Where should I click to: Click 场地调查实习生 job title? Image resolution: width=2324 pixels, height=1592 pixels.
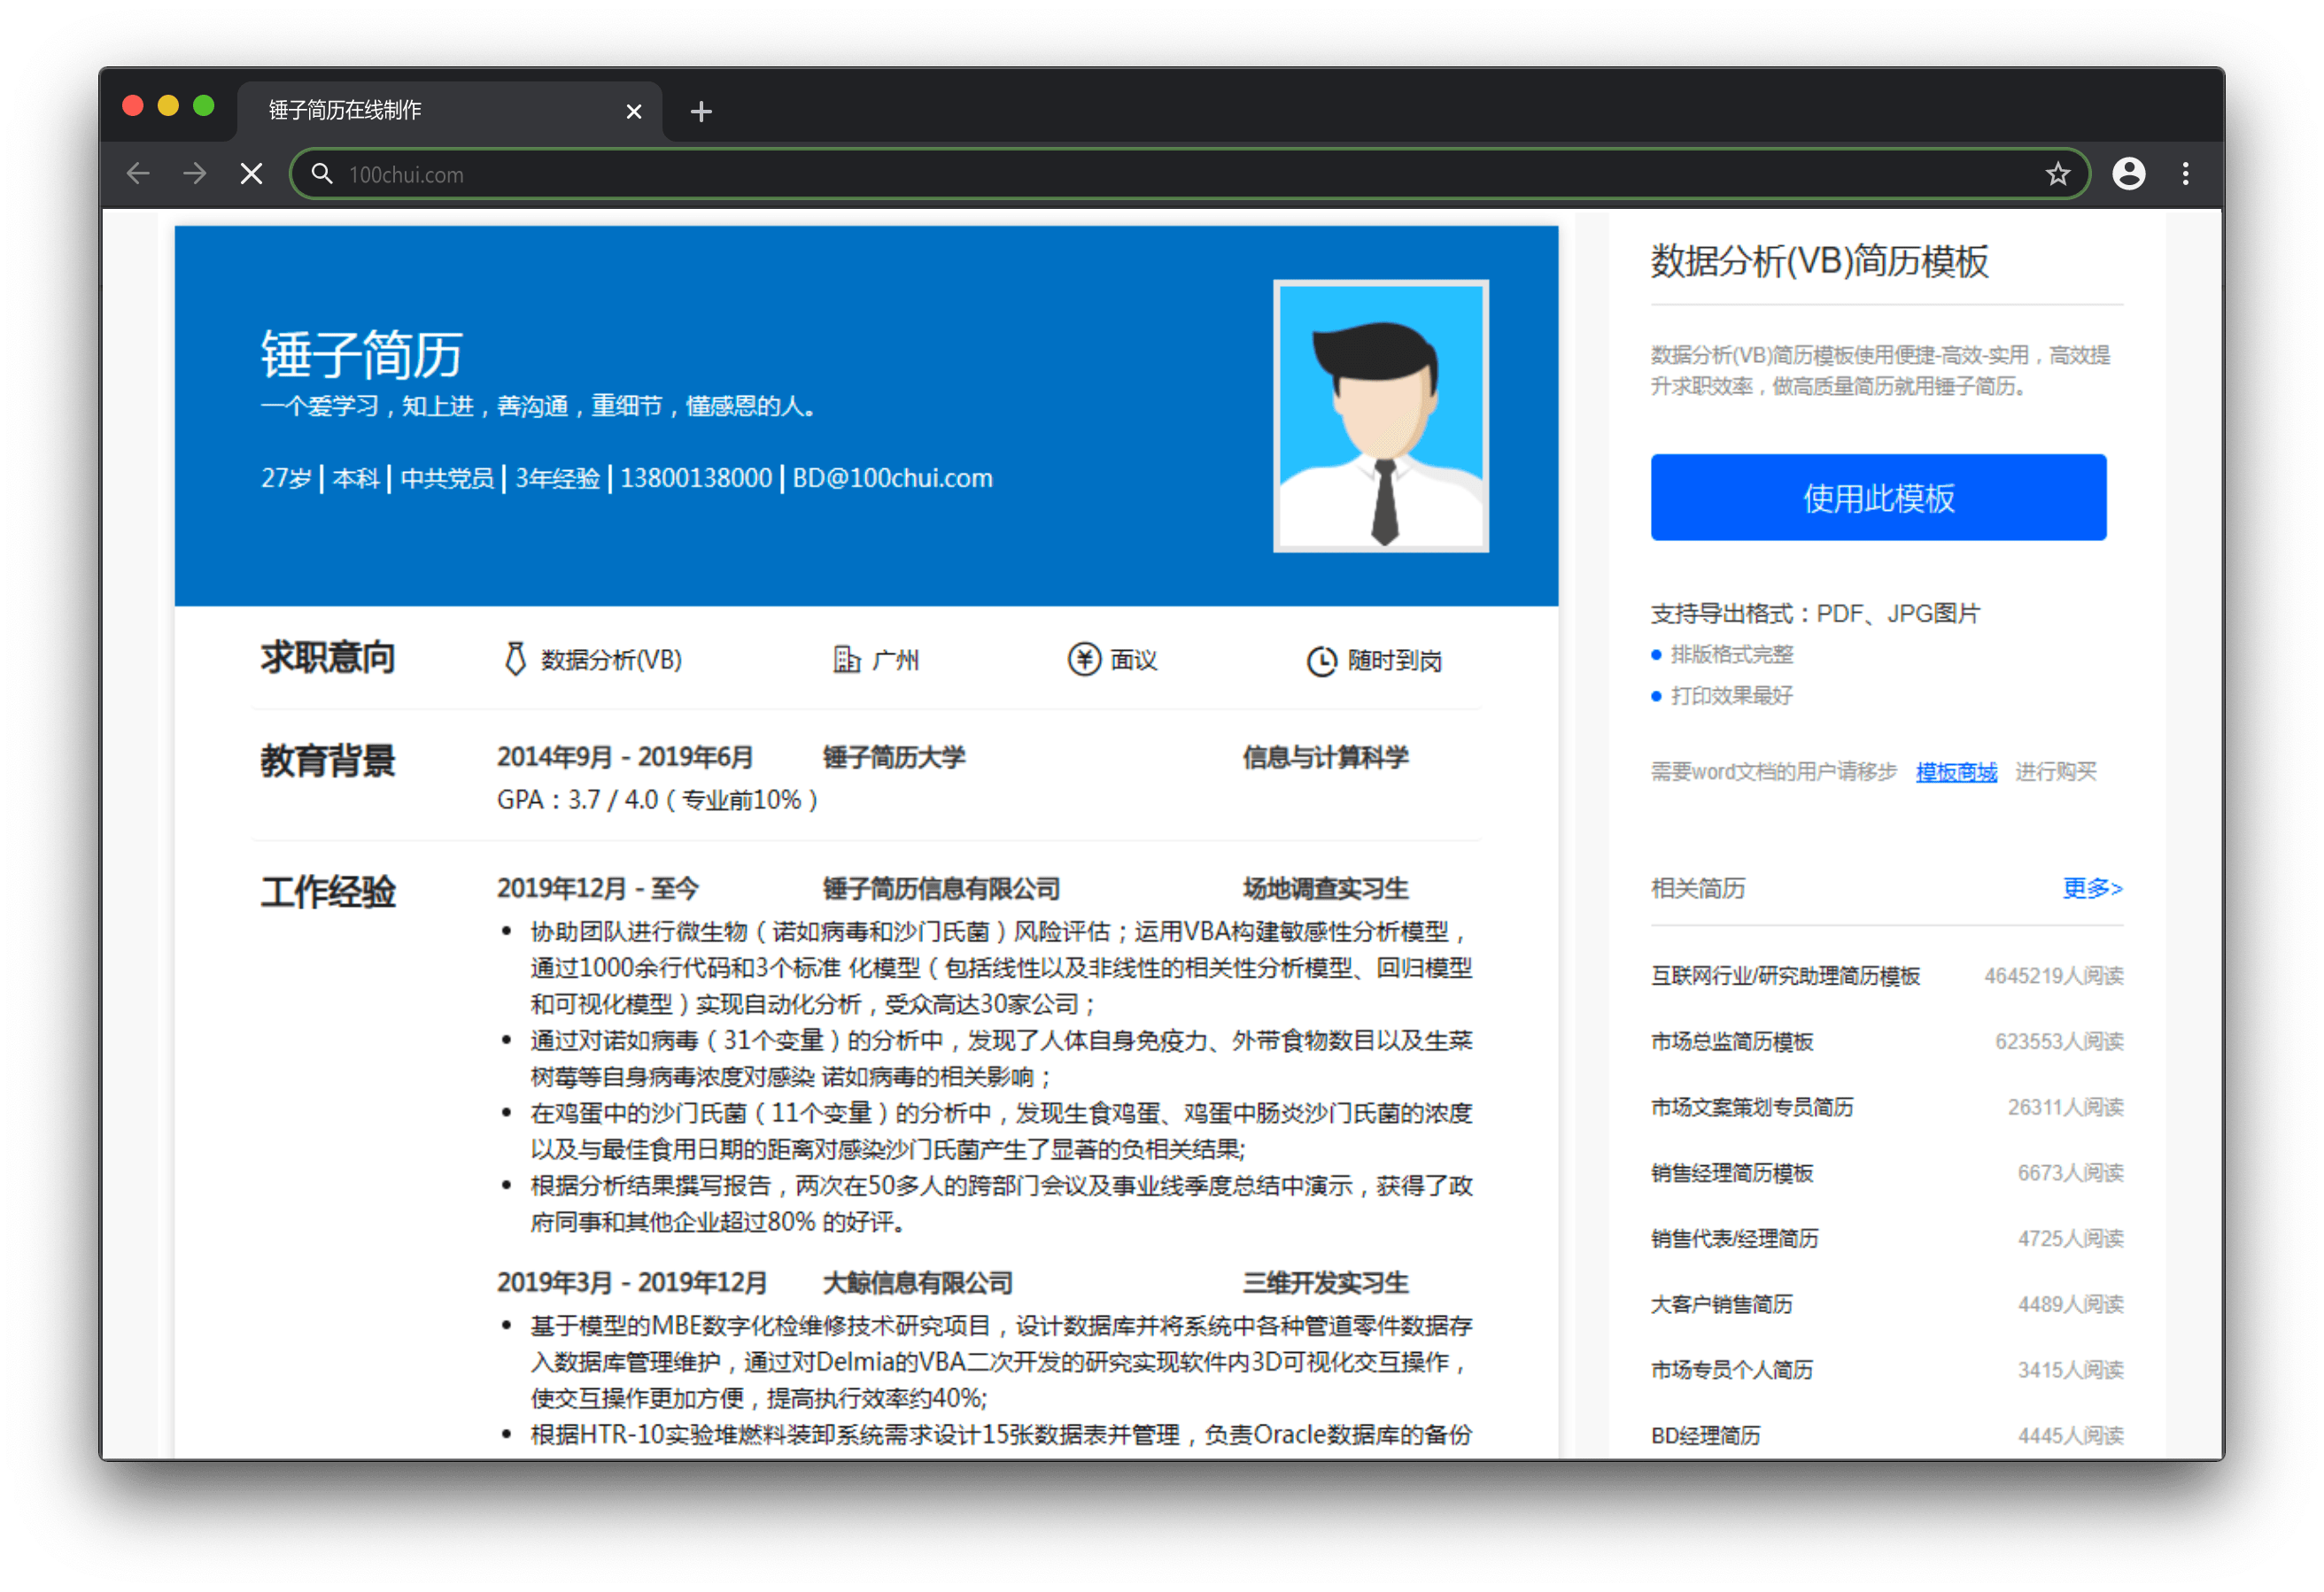(x=1325, y=888)
